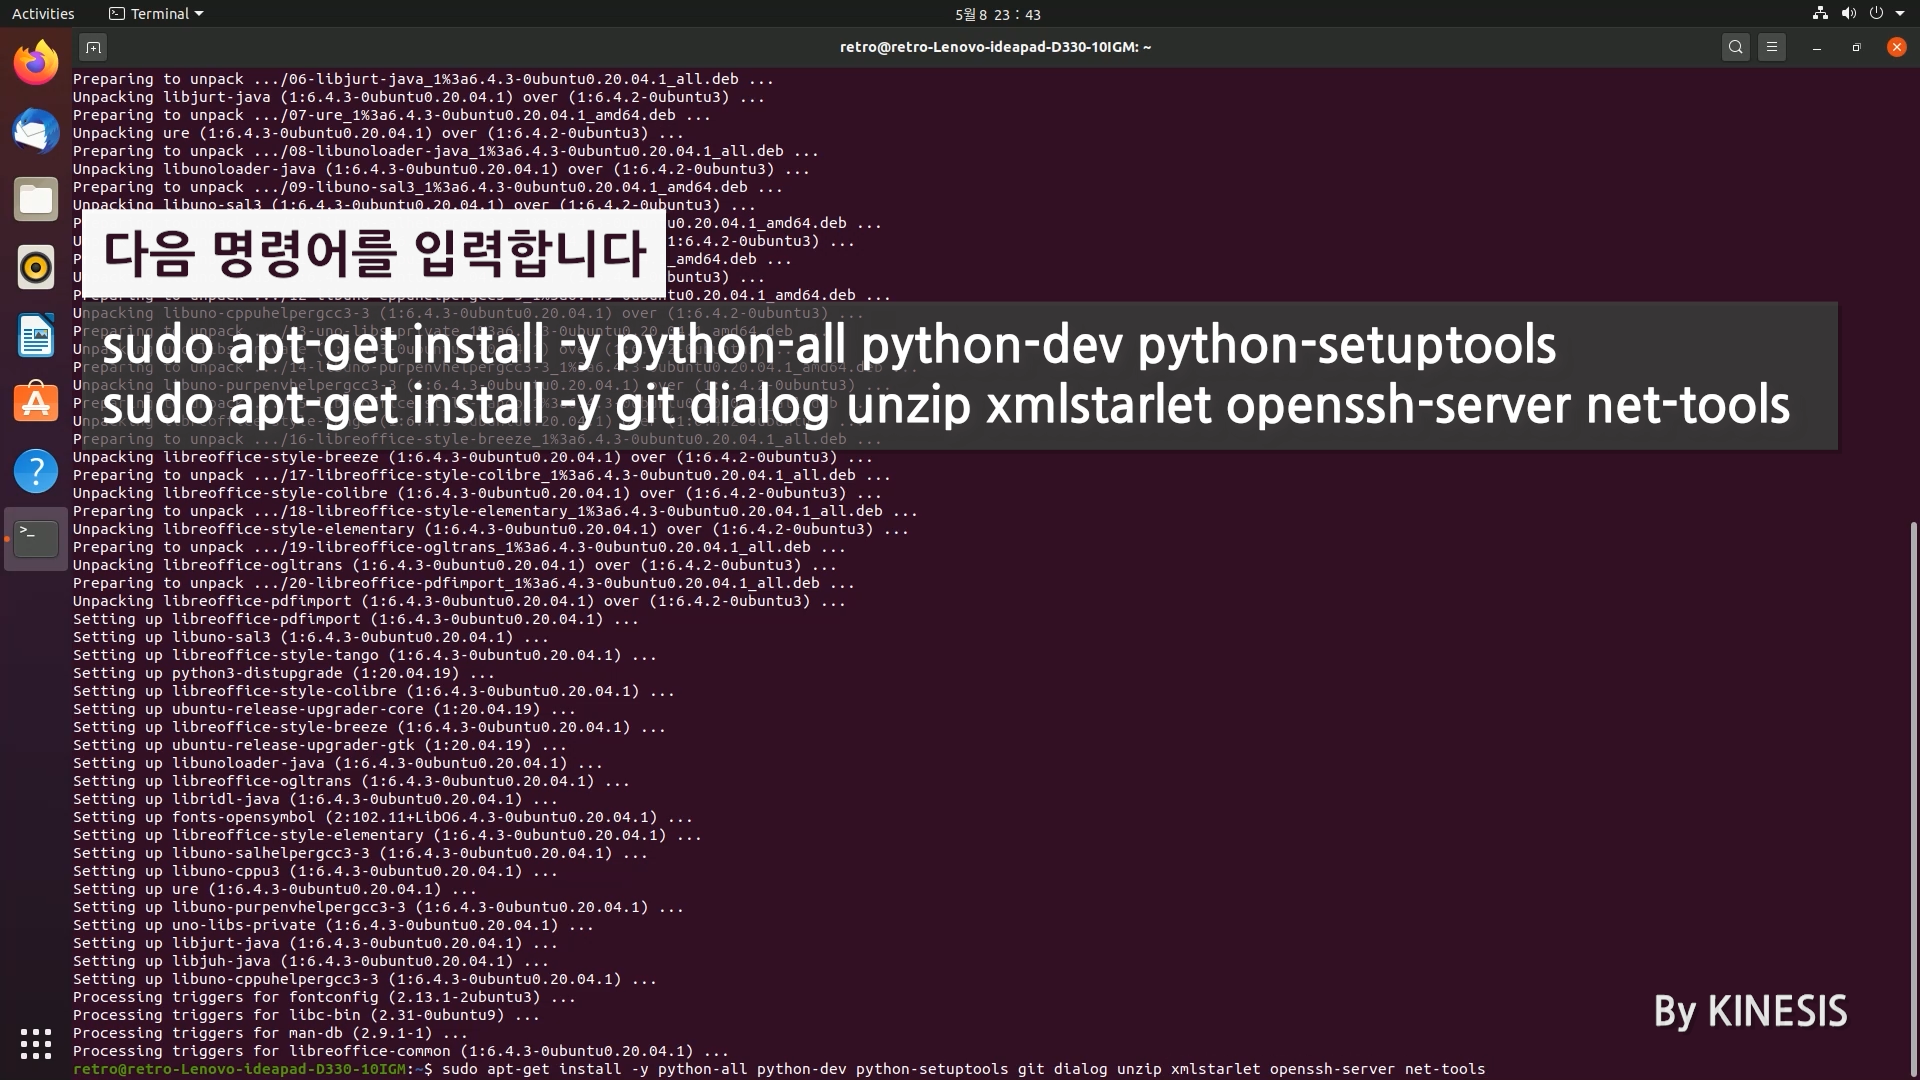Screen dimensions: 1920x1080
Task: Open the Help application
Action: (x=36, y=471)
